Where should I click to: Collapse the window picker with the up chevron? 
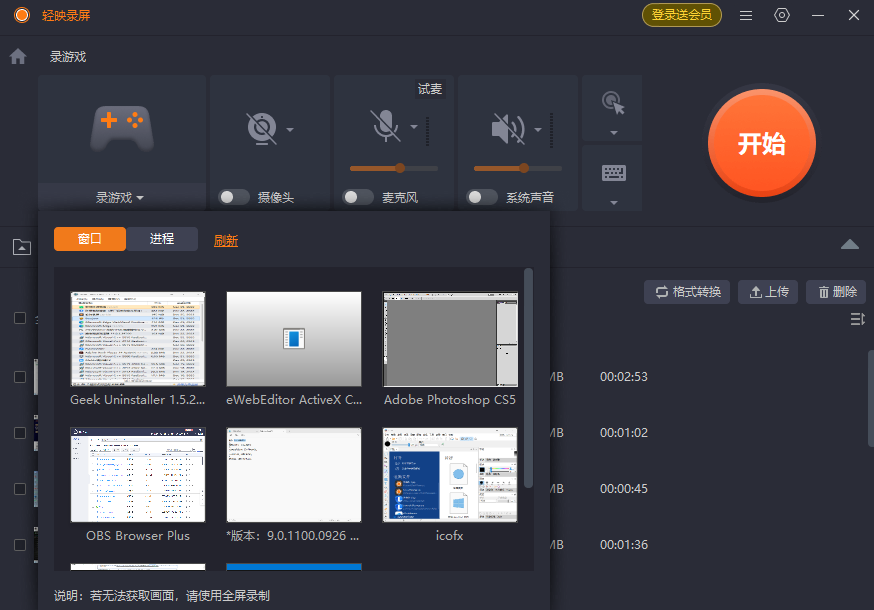[849, 243]
